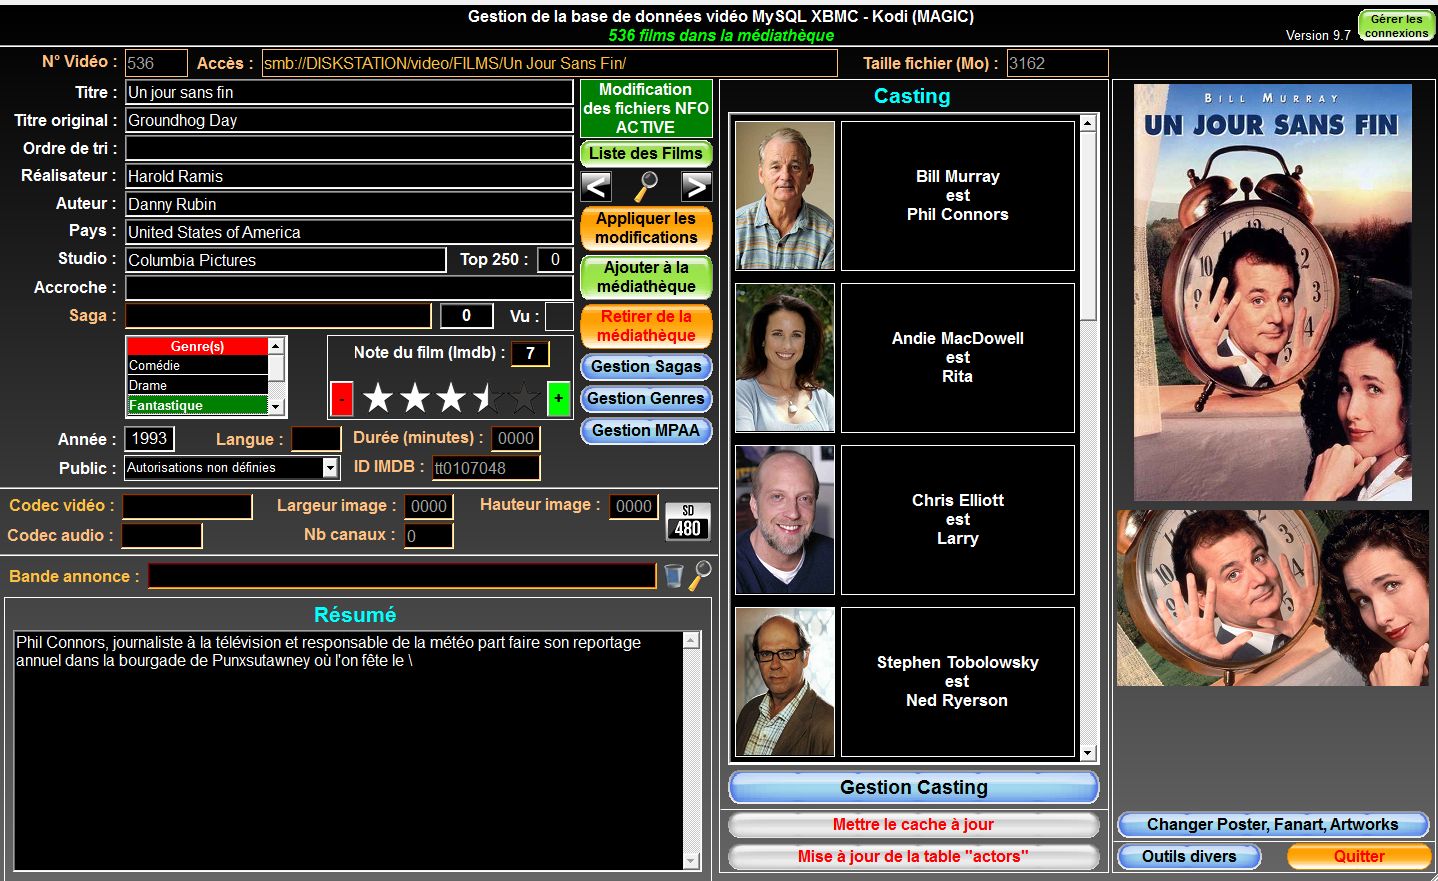Click the Pays field
This screenshot has height=881, width=1438.
pyautogui.click(x=349, y=232)
